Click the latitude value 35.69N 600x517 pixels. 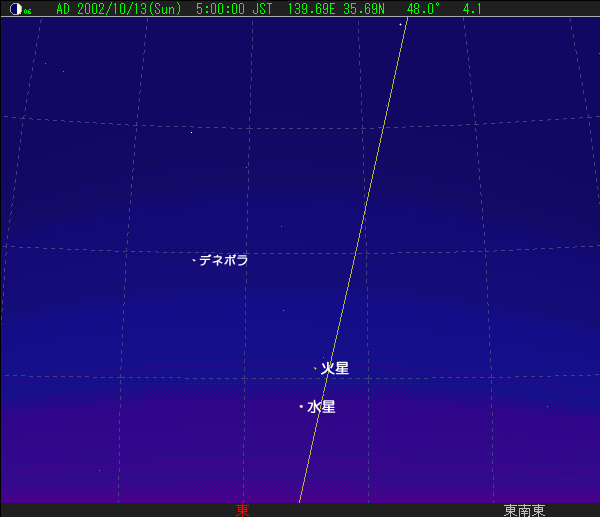tap(364, 9)
